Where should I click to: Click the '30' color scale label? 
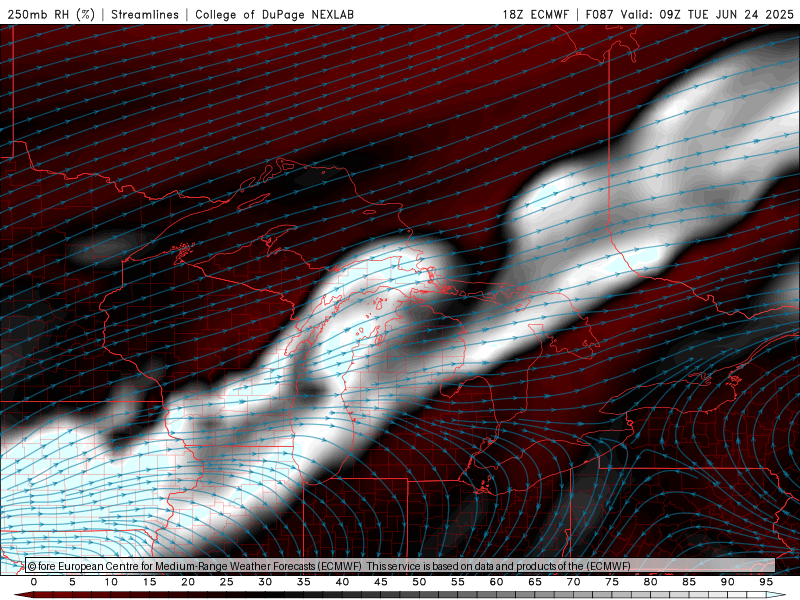coord(265,582)
